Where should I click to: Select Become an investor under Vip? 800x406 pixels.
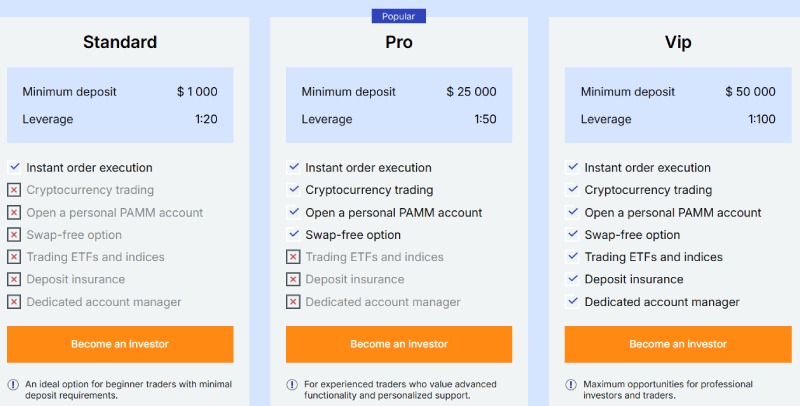pyautogui.click(x=677, y=344)
